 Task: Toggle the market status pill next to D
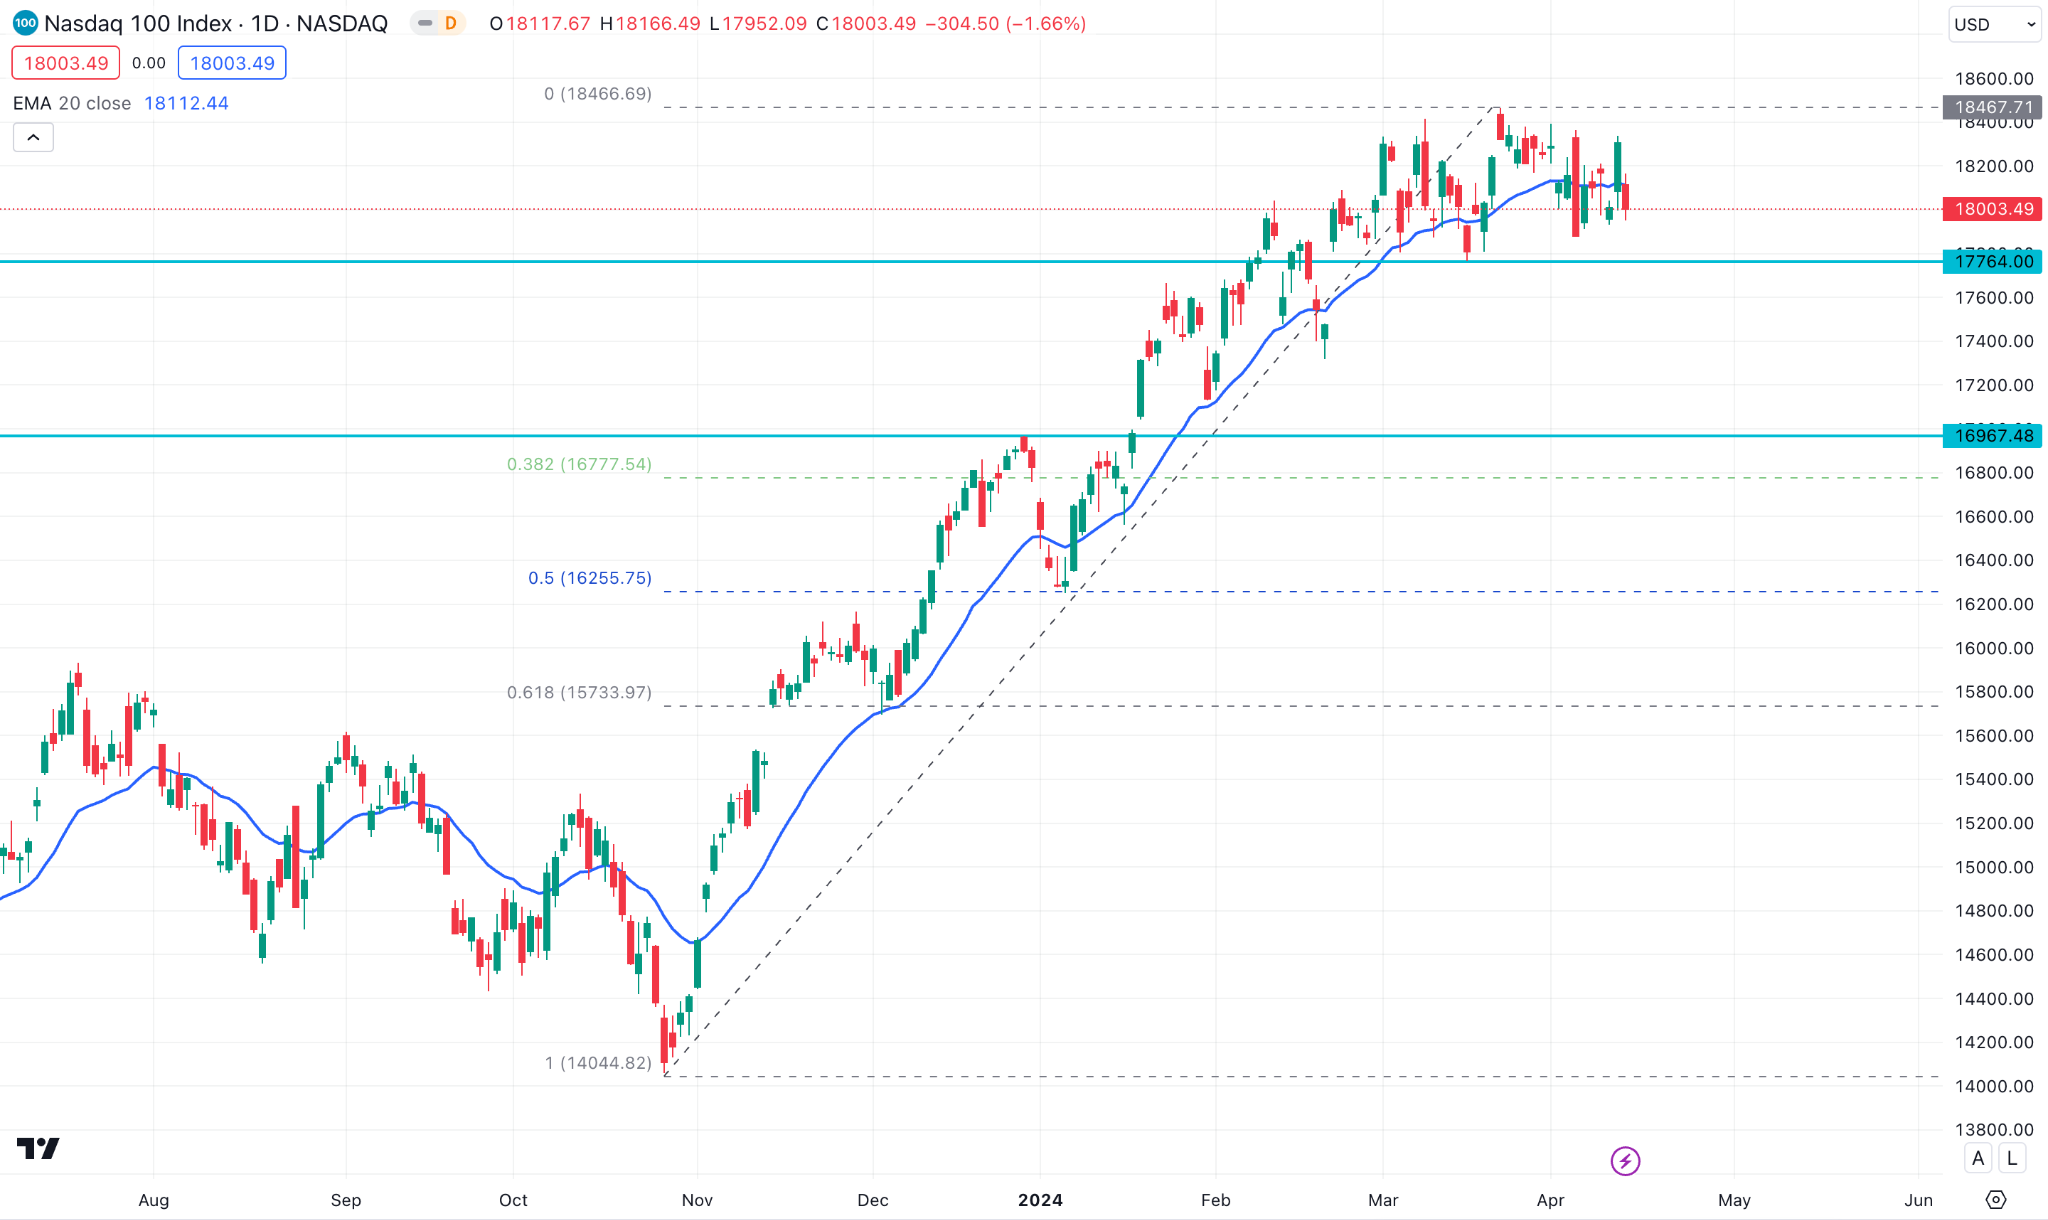click(425, 23)
